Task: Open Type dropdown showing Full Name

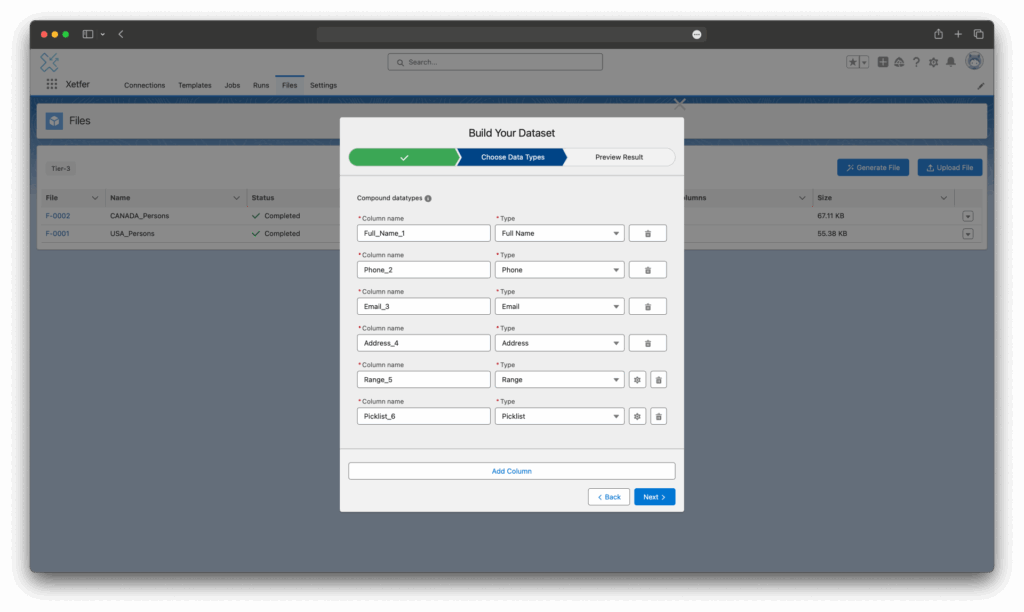Action: click(x=560, y=233)
